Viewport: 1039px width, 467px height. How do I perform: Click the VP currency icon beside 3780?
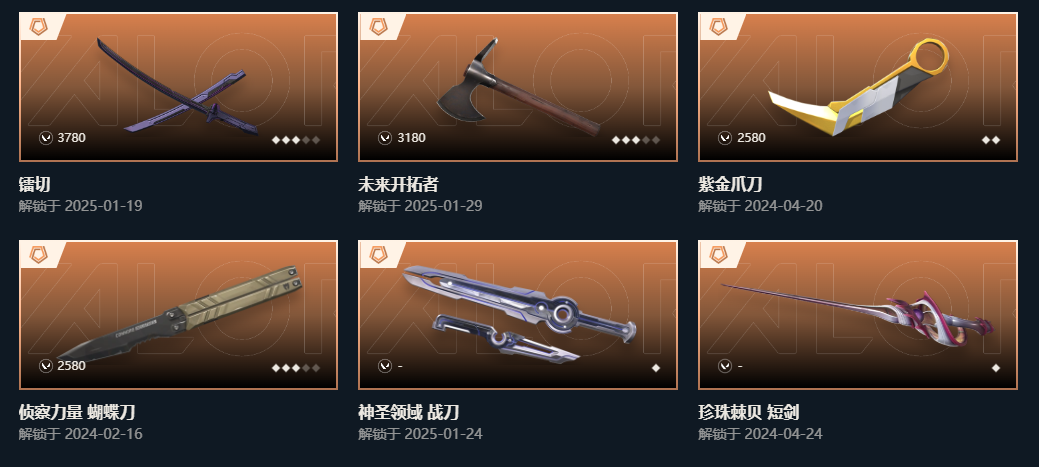[x=46, y=138]
